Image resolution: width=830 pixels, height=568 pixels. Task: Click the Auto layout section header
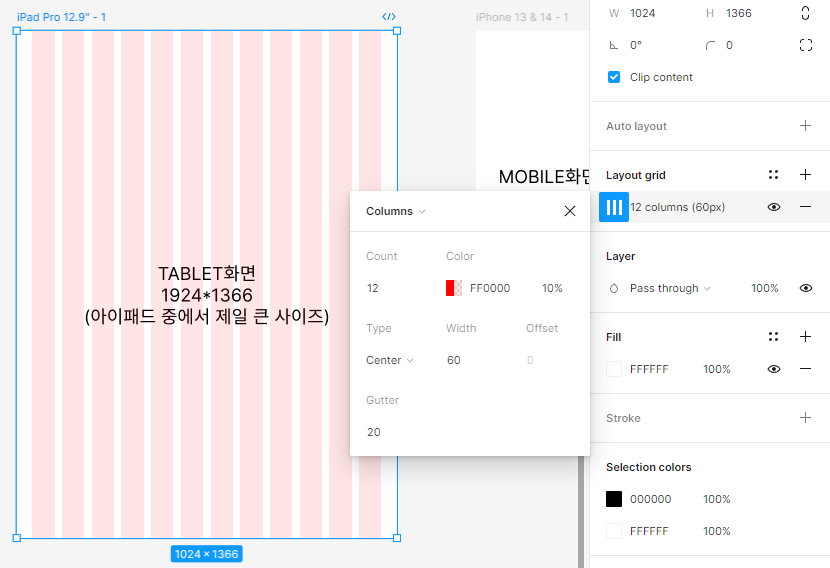(x=636, y=127)
